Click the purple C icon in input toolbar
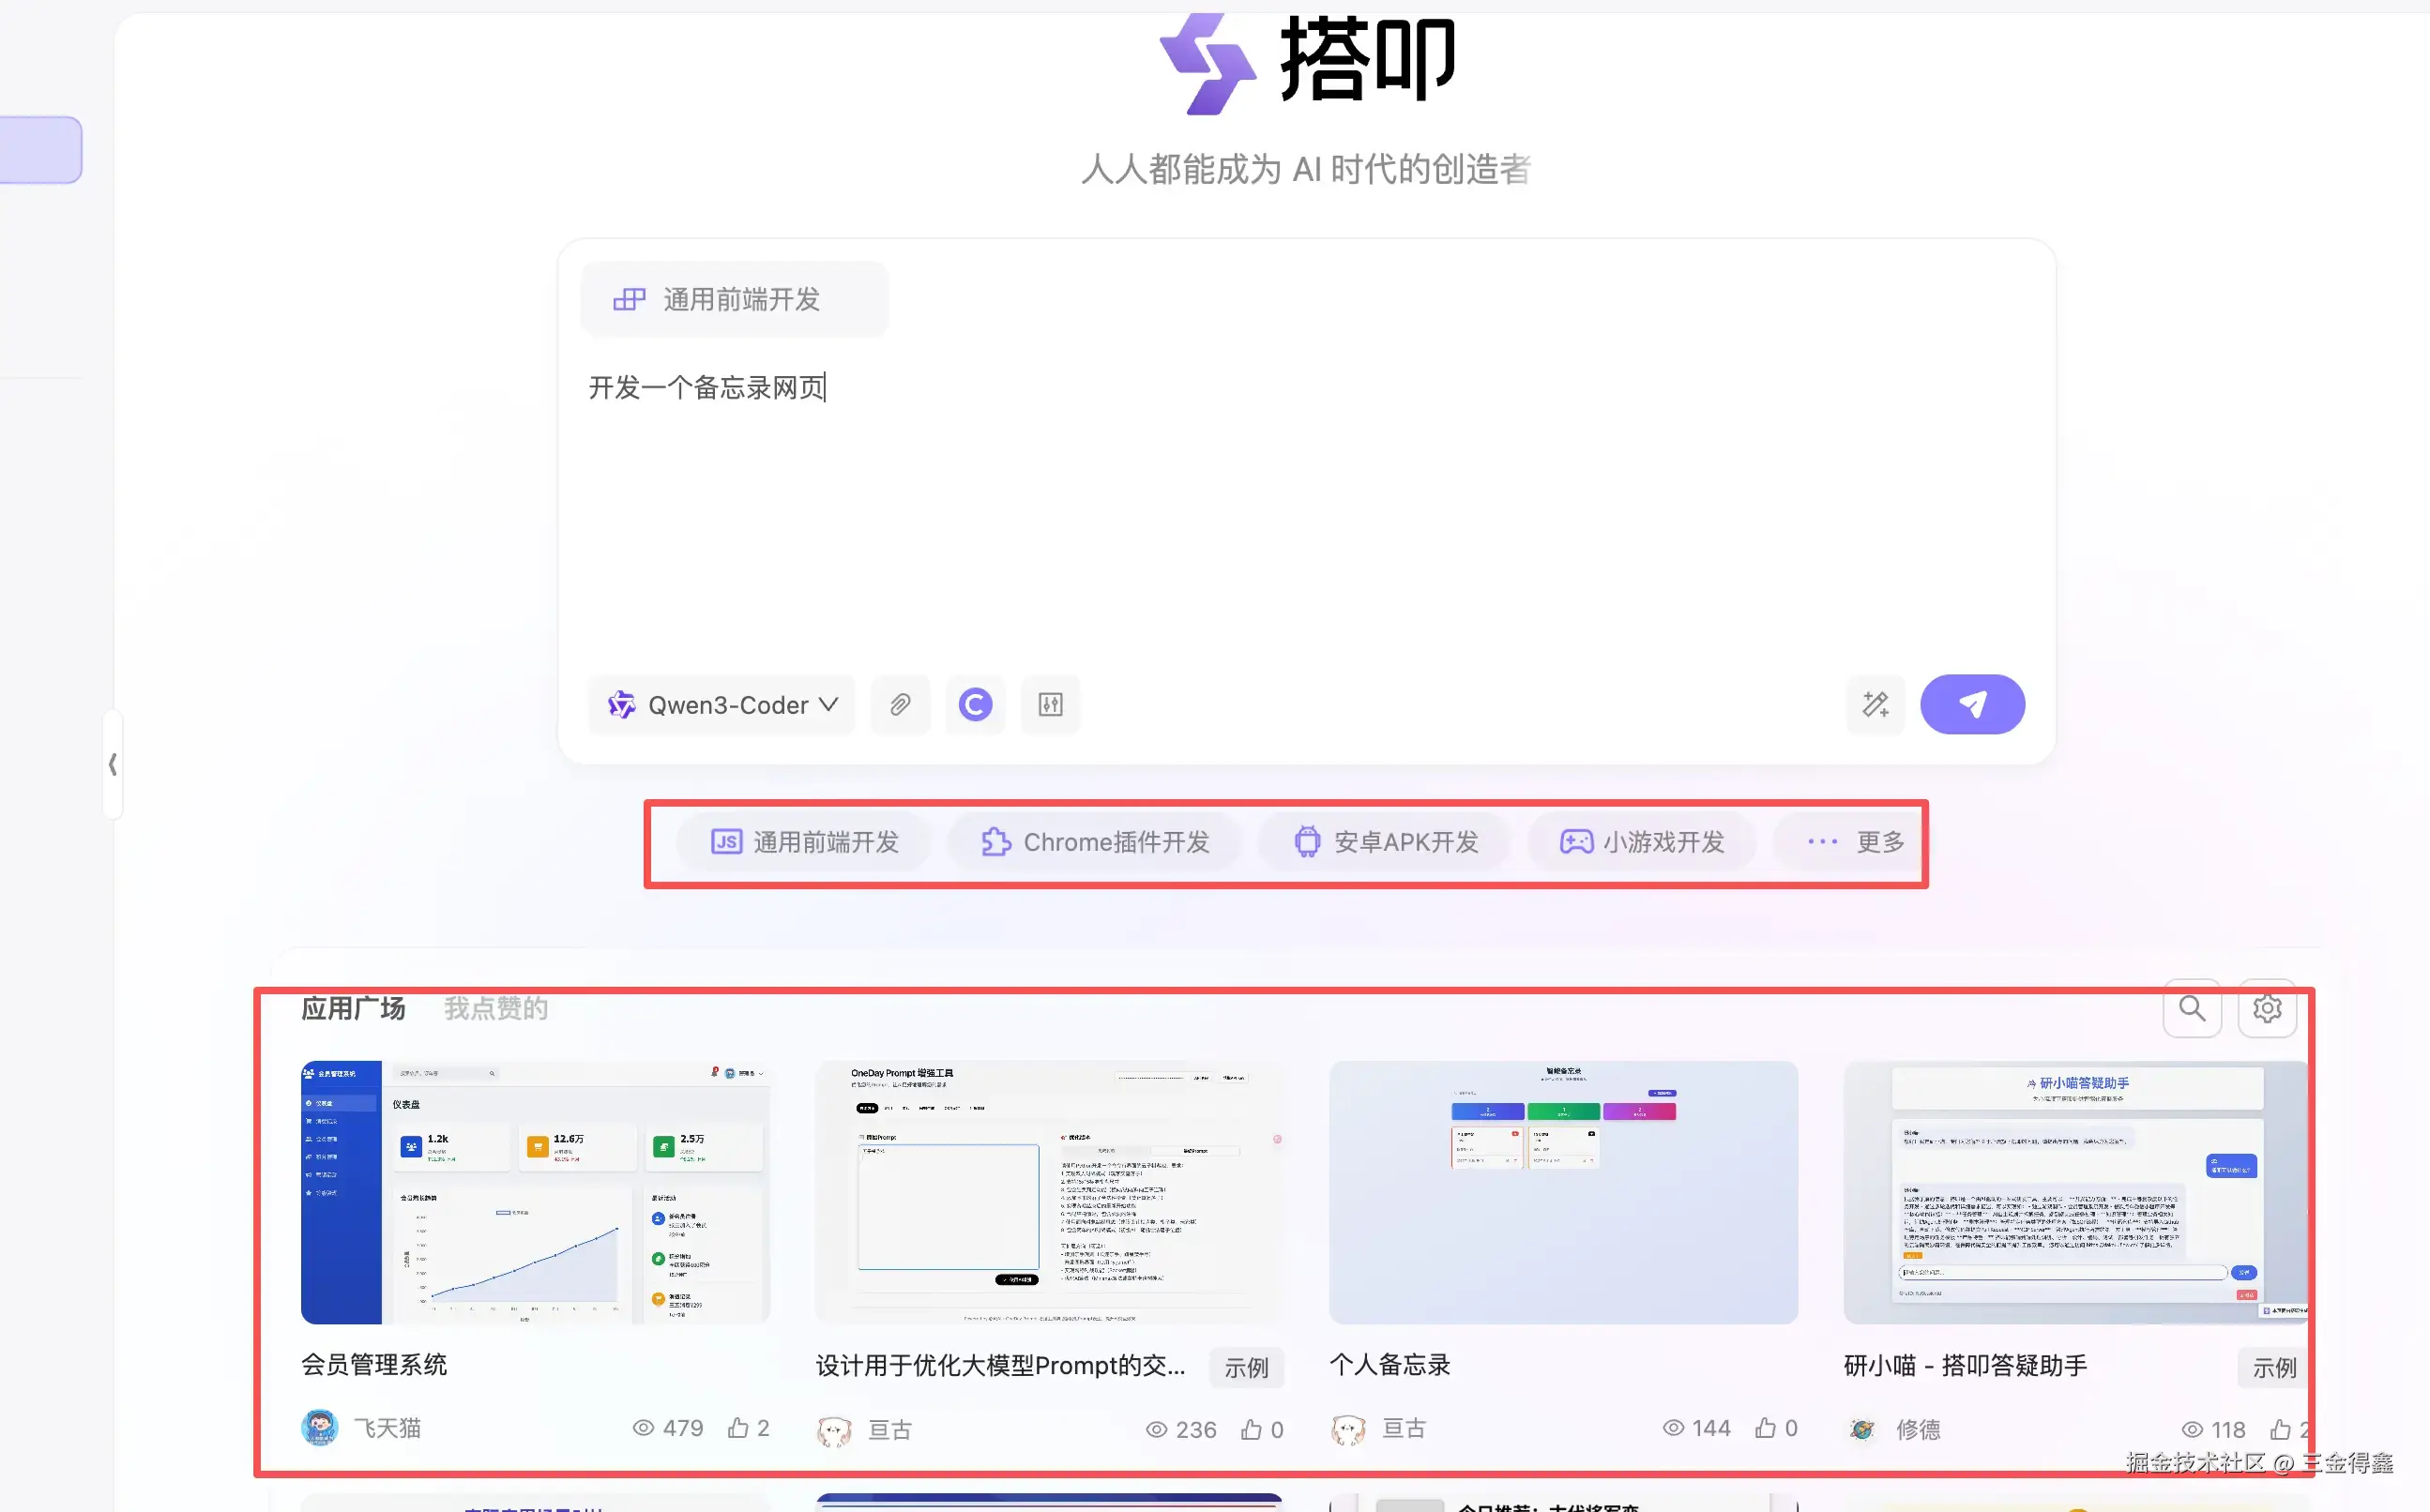 (975, 705)
